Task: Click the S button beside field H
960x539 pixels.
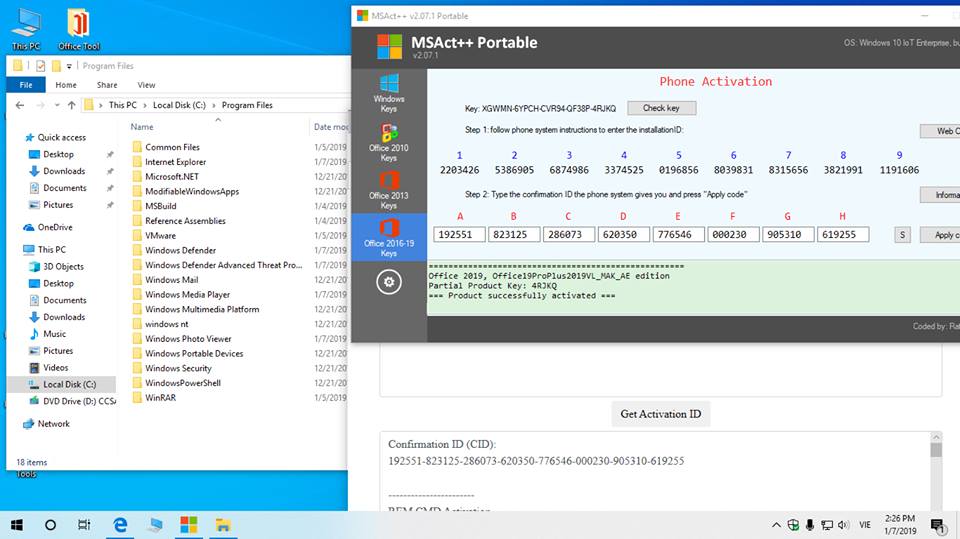Action: (902, 235)
